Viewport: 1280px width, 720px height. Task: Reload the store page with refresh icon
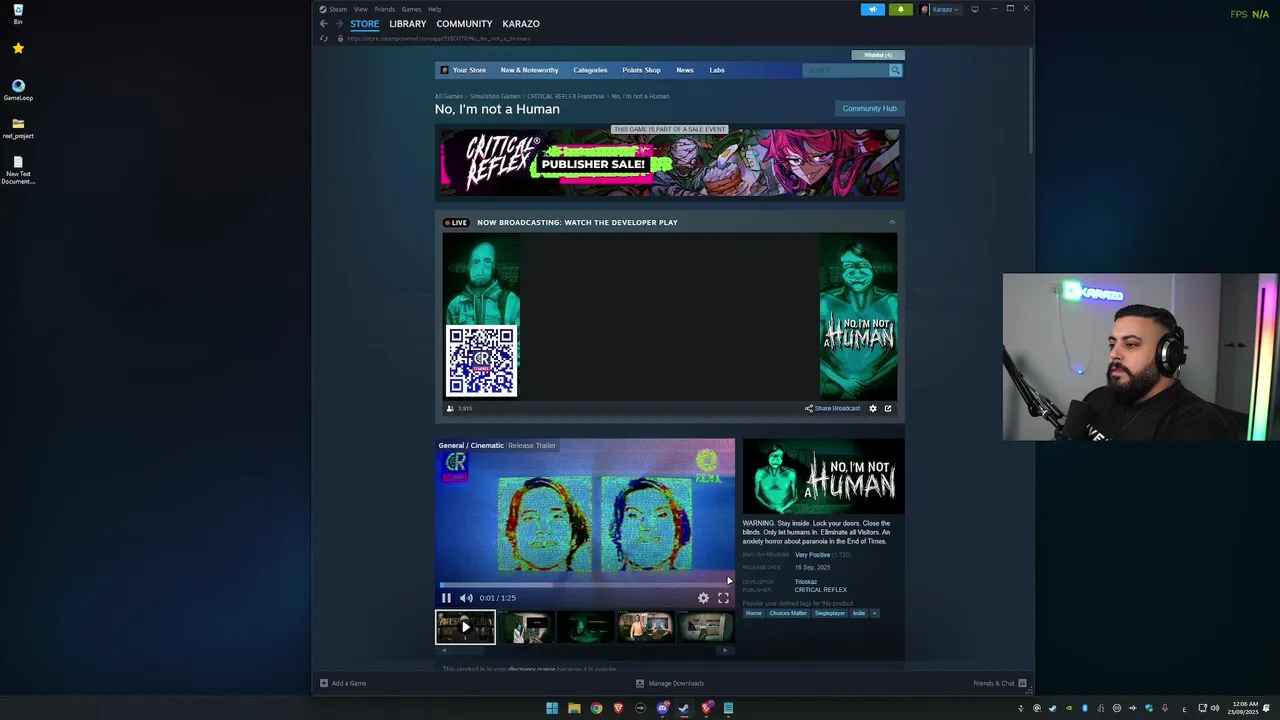point(323,39)
